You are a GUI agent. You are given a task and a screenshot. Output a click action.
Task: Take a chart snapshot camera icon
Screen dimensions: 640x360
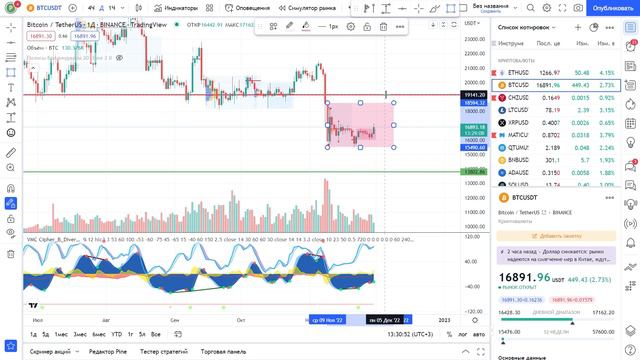pyautogui.click(x=578, y=8)
